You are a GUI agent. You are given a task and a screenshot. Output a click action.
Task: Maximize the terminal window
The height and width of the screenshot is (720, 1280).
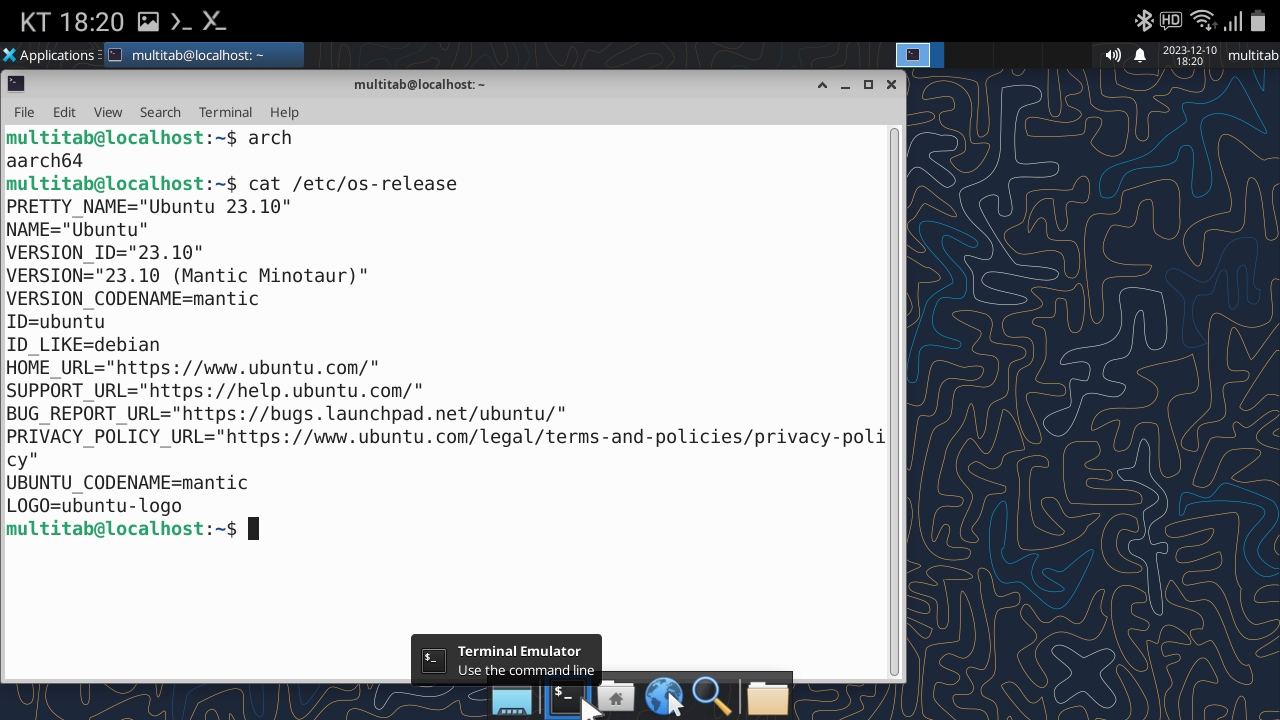[x=868, y=85]
